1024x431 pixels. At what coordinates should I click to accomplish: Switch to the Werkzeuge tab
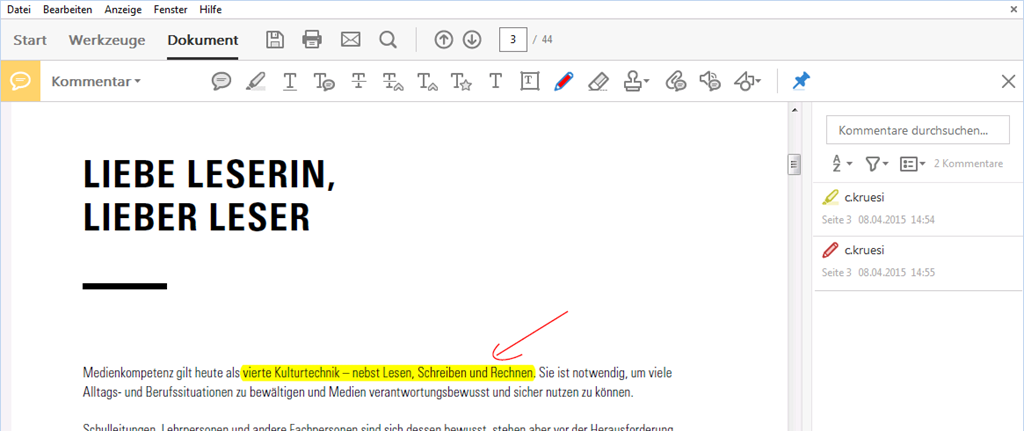pyautogui.click(x=107, y=40)
